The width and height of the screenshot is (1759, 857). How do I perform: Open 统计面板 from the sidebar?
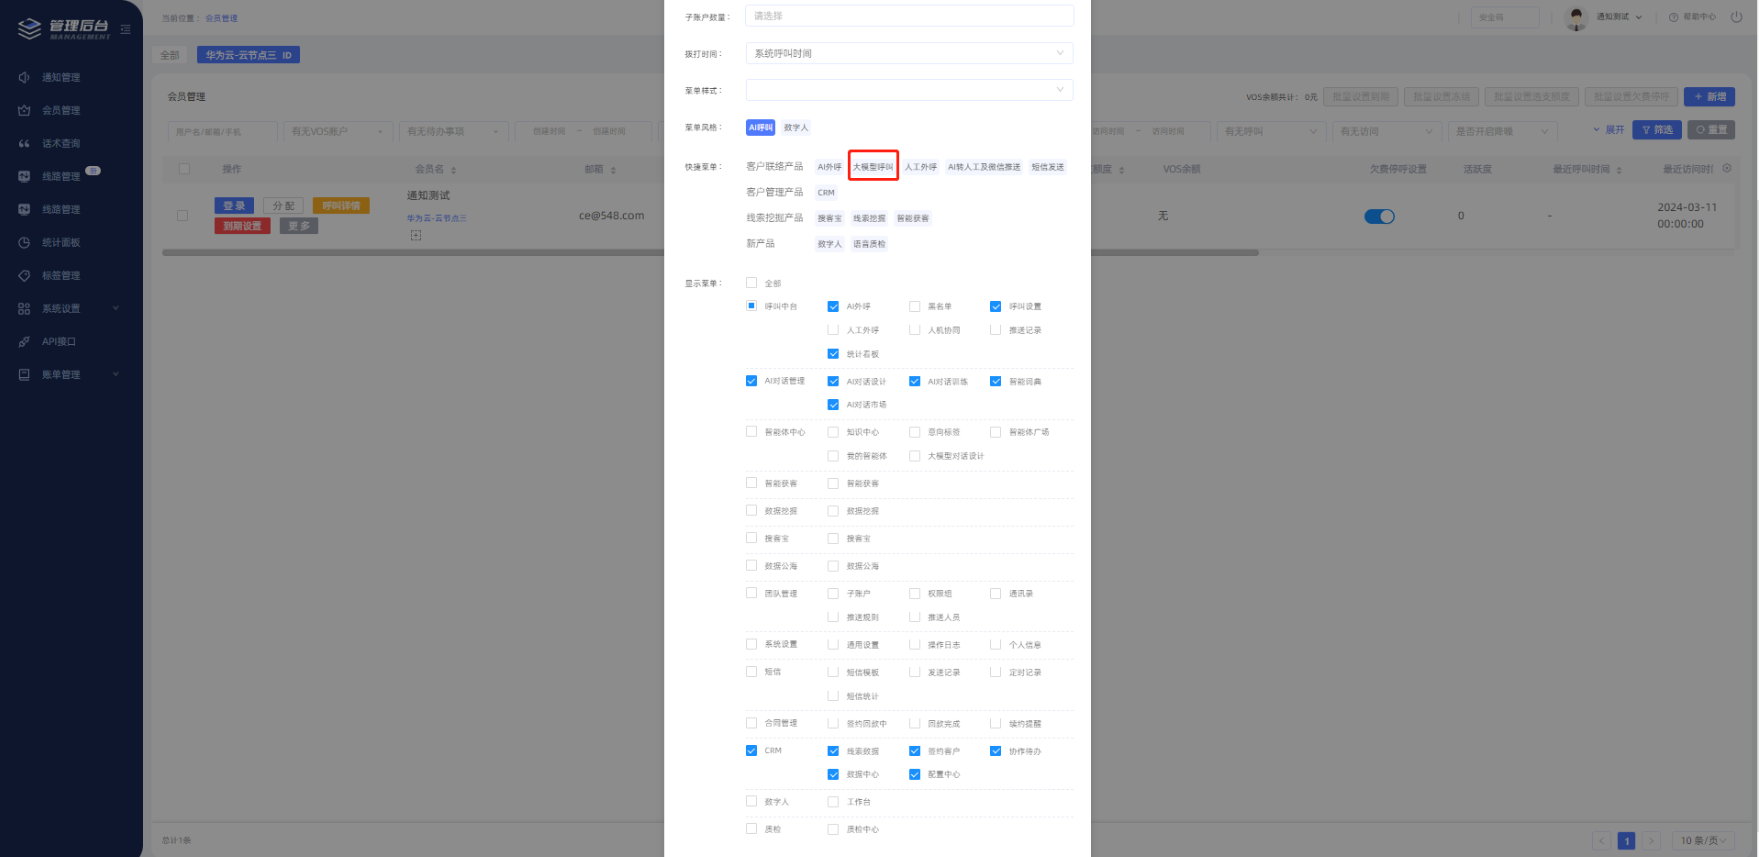click(x=60, y=242)
